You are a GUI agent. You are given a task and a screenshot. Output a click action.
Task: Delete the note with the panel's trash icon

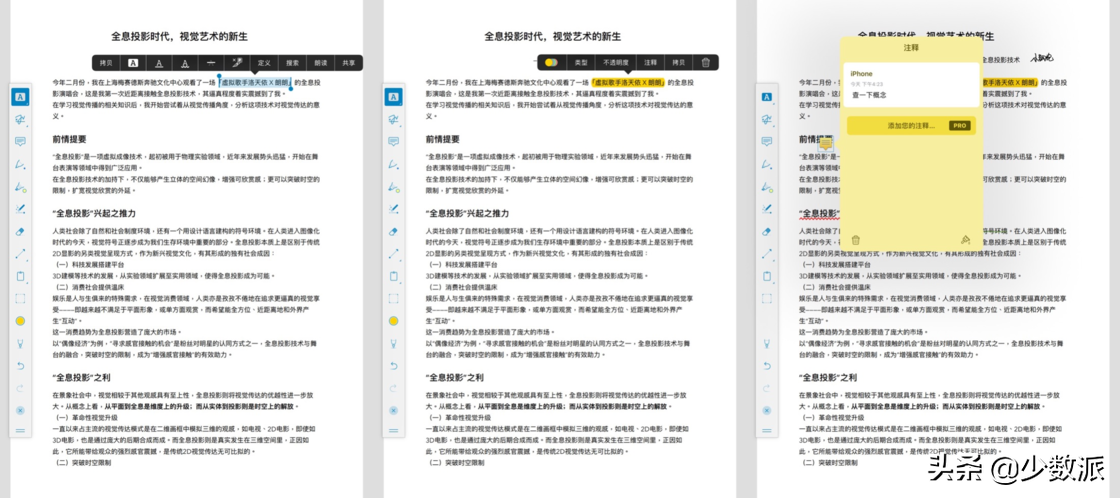click(855, 240)
